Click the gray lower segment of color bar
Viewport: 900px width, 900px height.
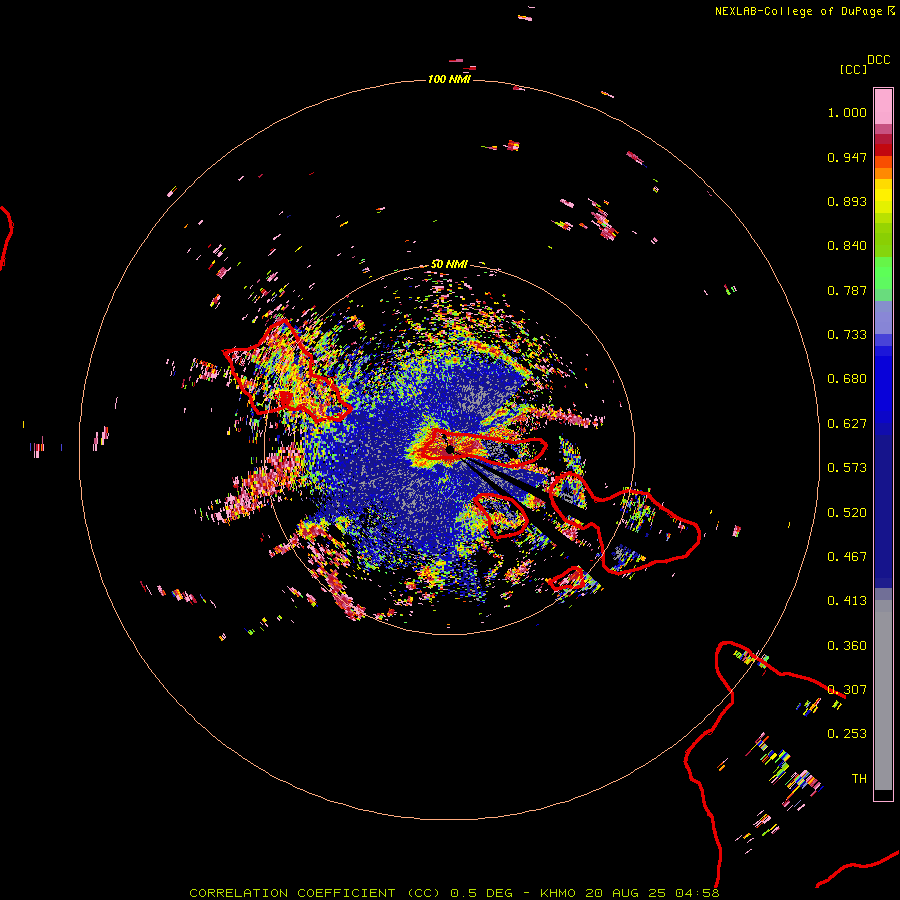883,695
